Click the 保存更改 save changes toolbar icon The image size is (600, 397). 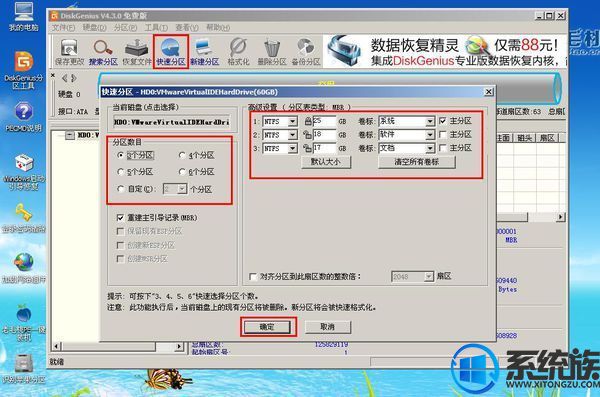point(69,52)
